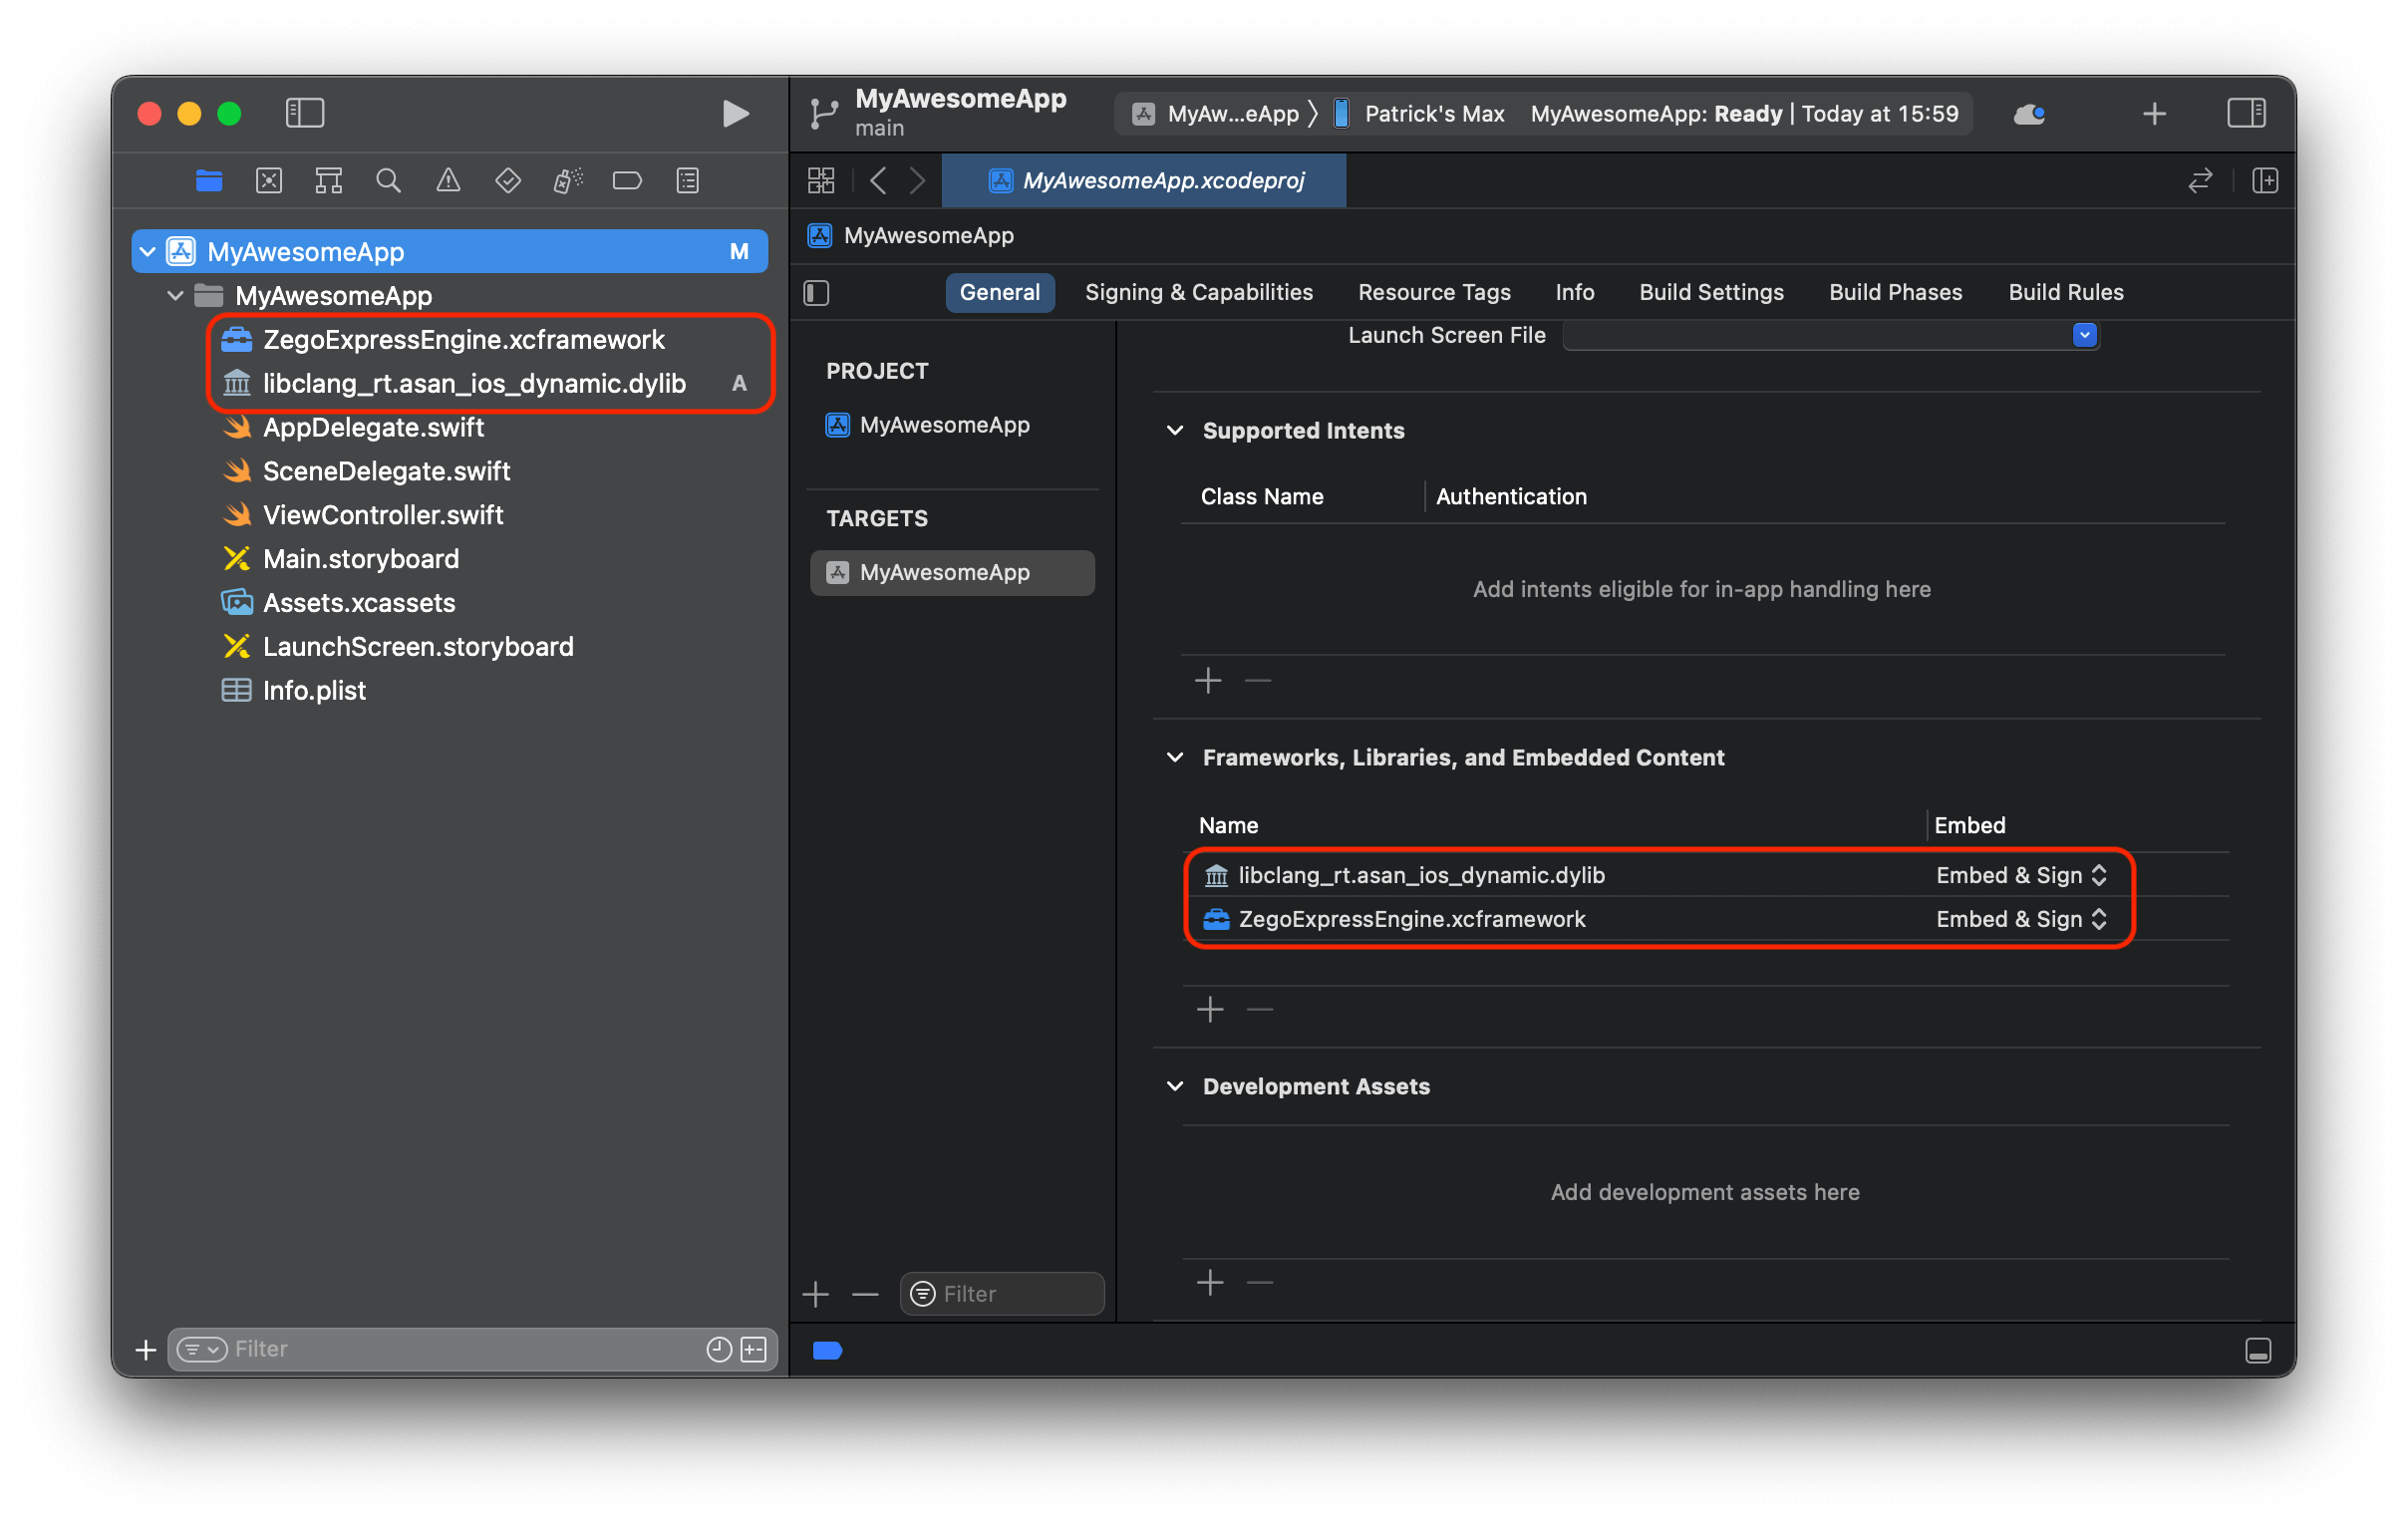
Task: Collapse the Development Assets section
Action: 1175,1087
